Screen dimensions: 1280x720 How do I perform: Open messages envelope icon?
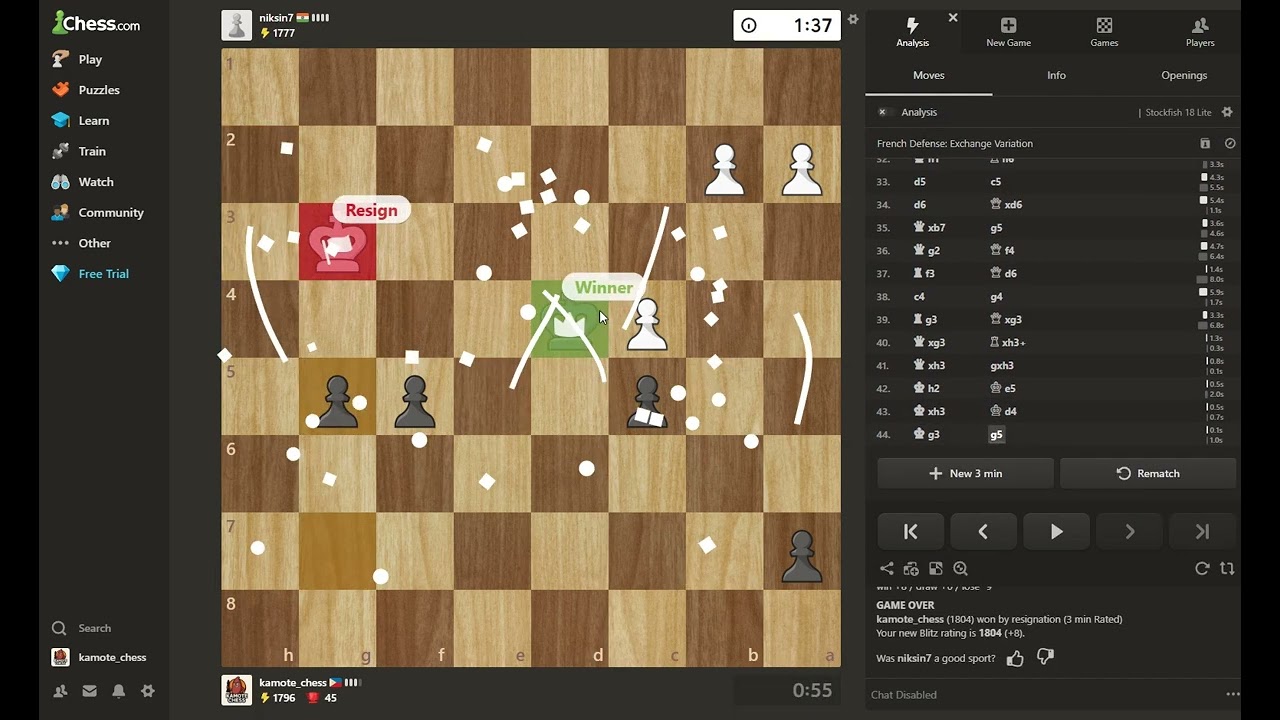pos(89,691)
